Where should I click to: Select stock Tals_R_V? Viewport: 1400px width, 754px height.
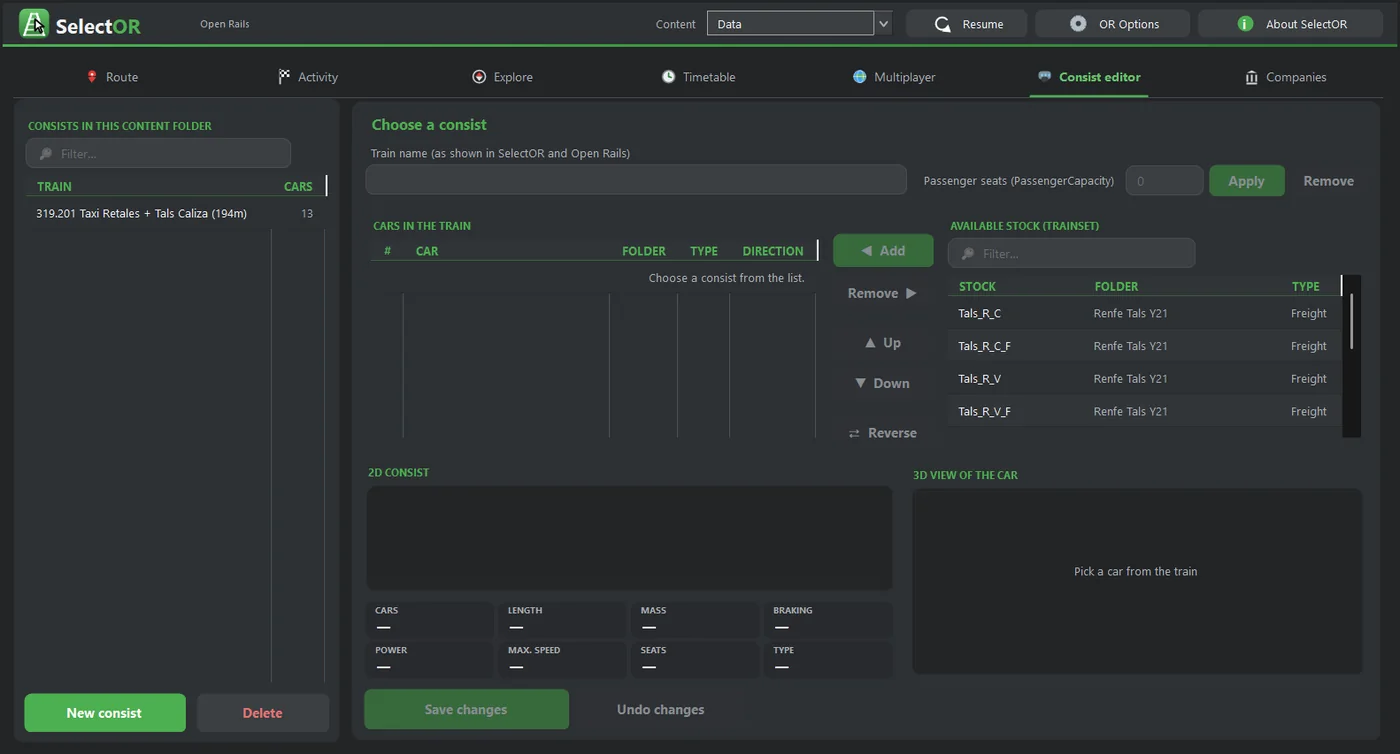1144,379
